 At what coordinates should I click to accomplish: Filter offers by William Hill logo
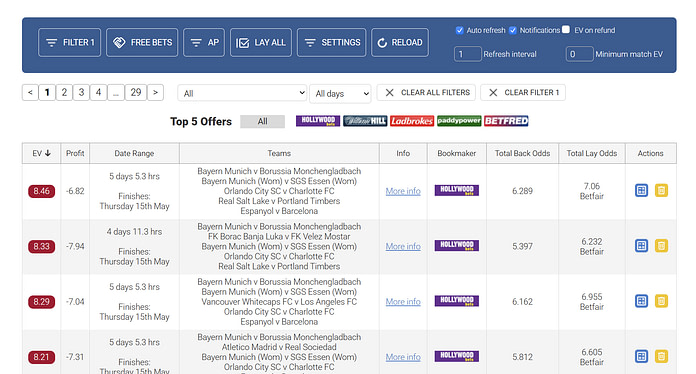point(365,121)
